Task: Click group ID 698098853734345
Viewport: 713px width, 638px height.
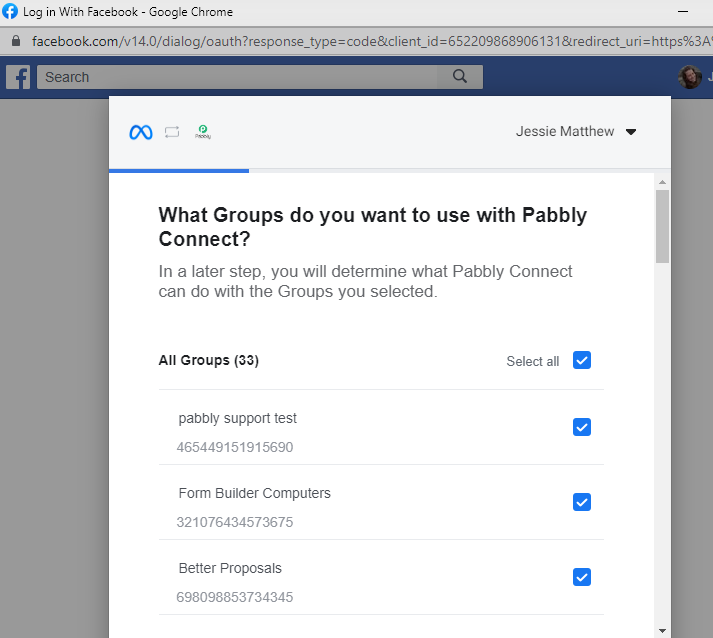Action: click(235, 597)
